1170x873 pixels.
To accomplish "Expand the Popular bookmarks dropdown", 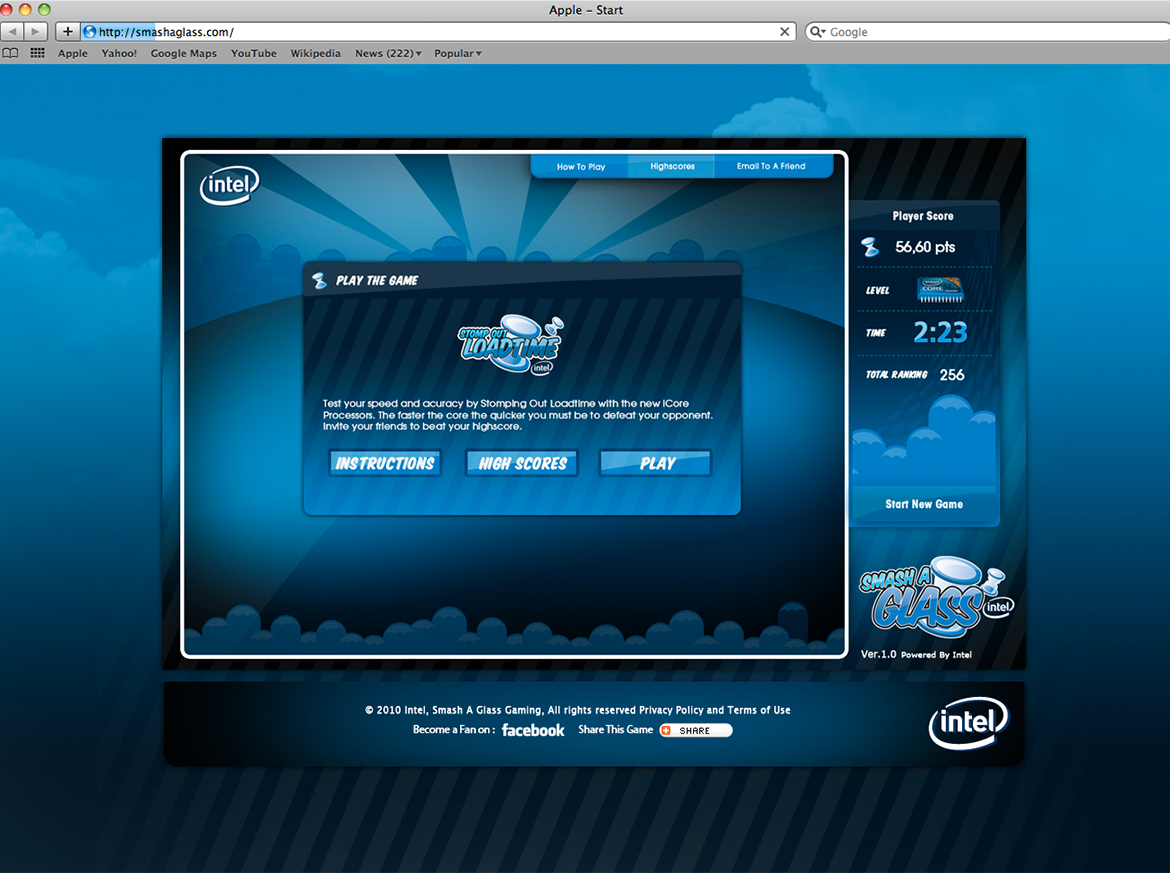I will click(x=457, y=53).
